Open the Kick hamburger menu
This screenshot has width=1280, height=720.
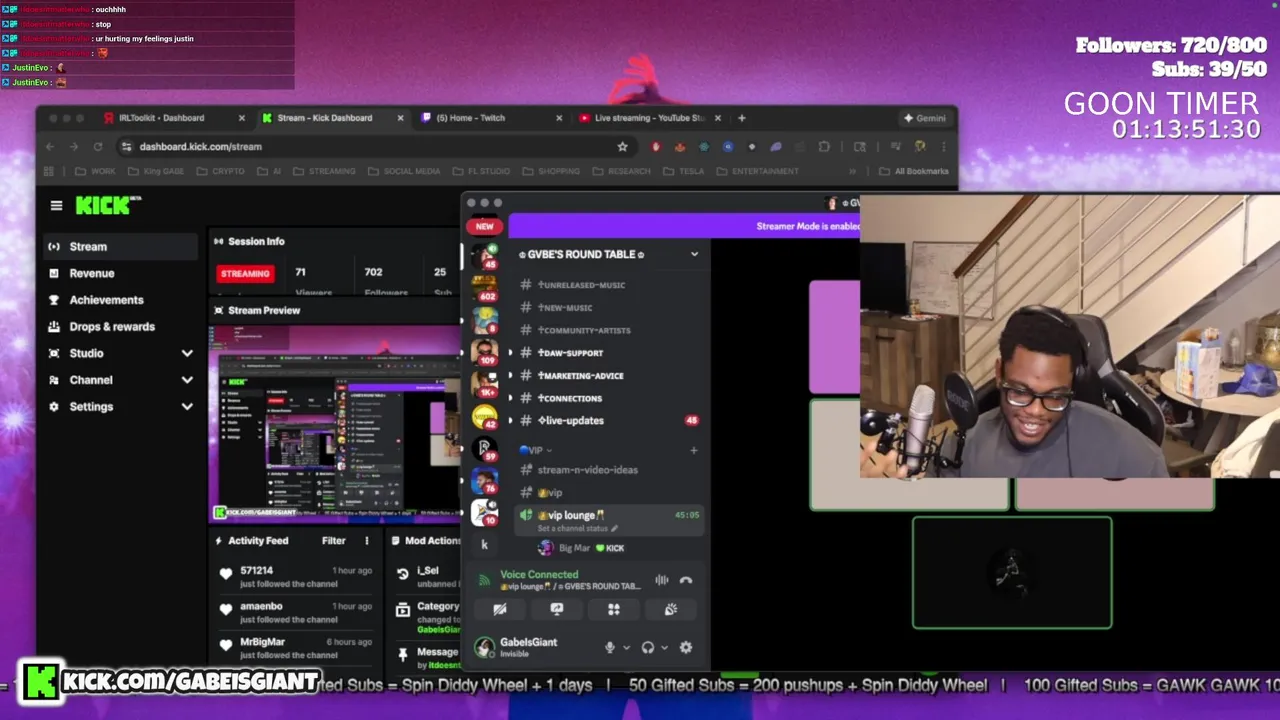pos(56,206)
